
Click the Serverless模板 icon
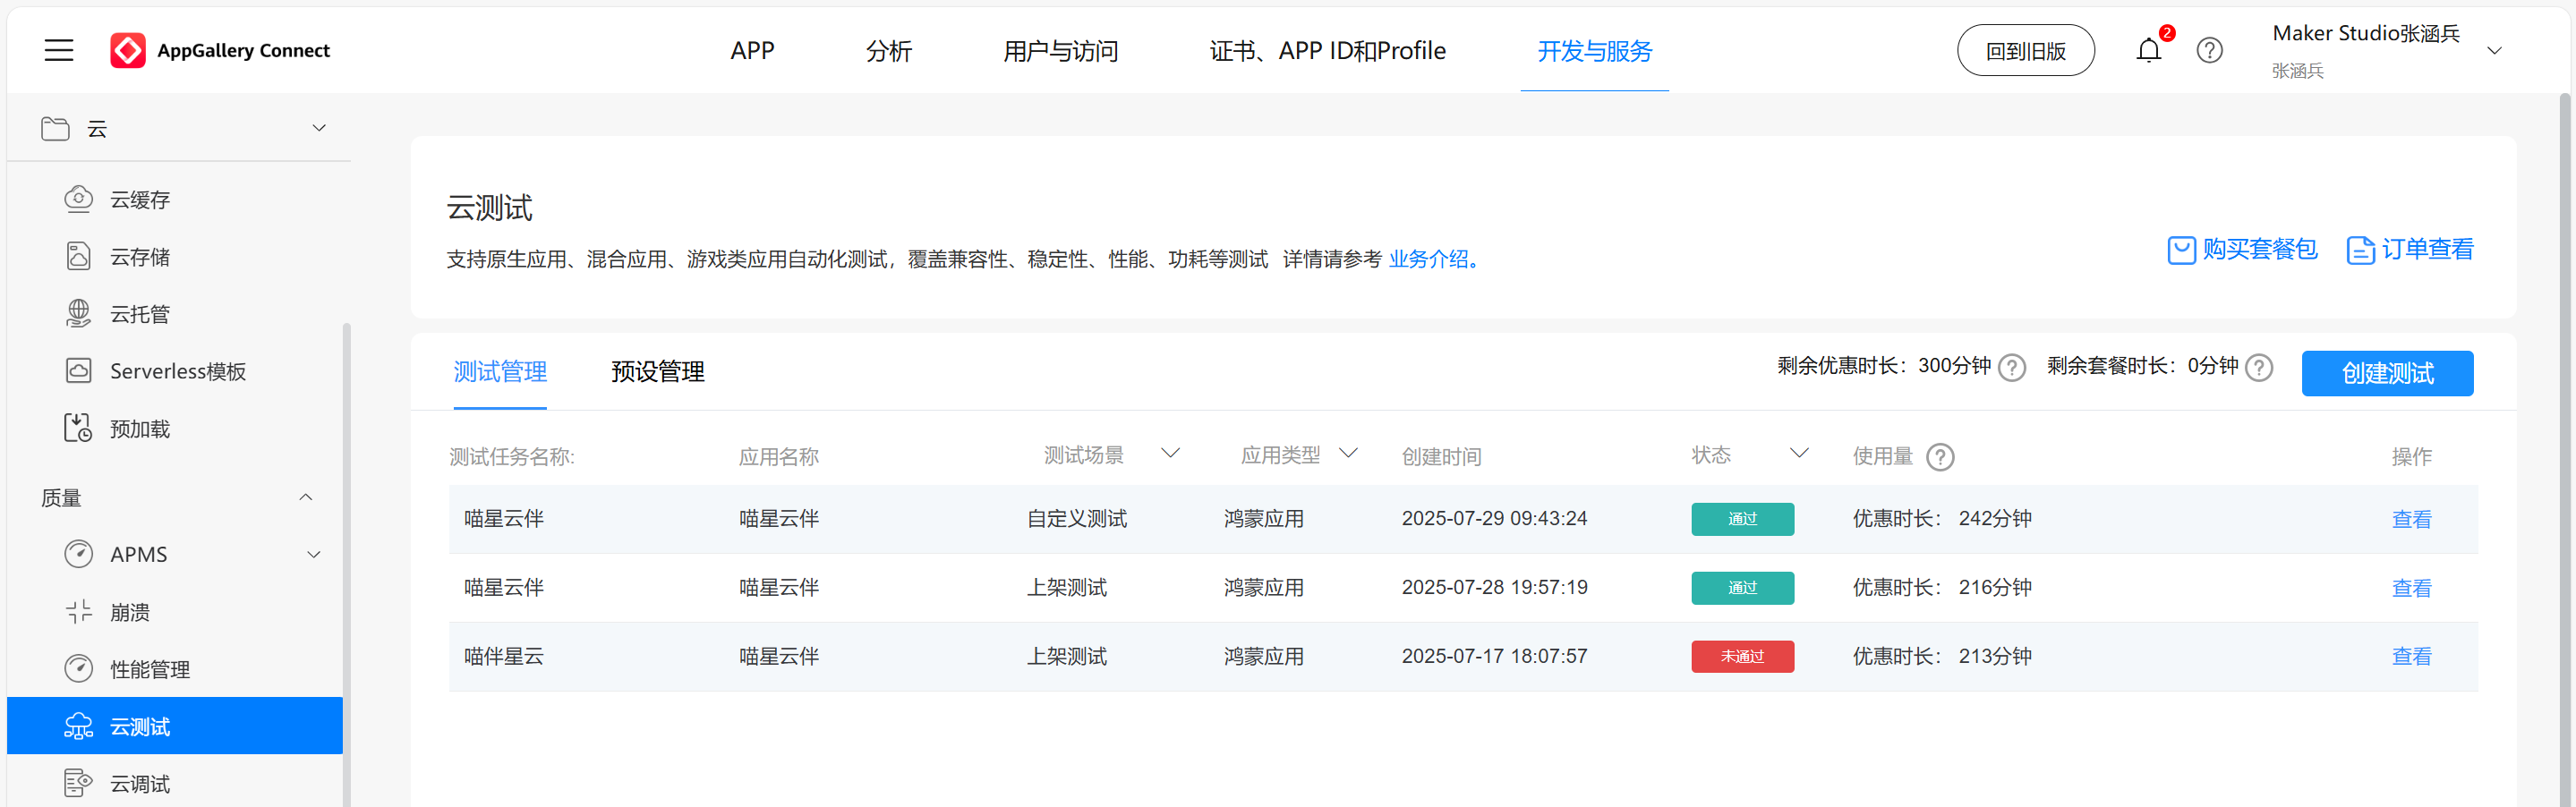point(78,371)
